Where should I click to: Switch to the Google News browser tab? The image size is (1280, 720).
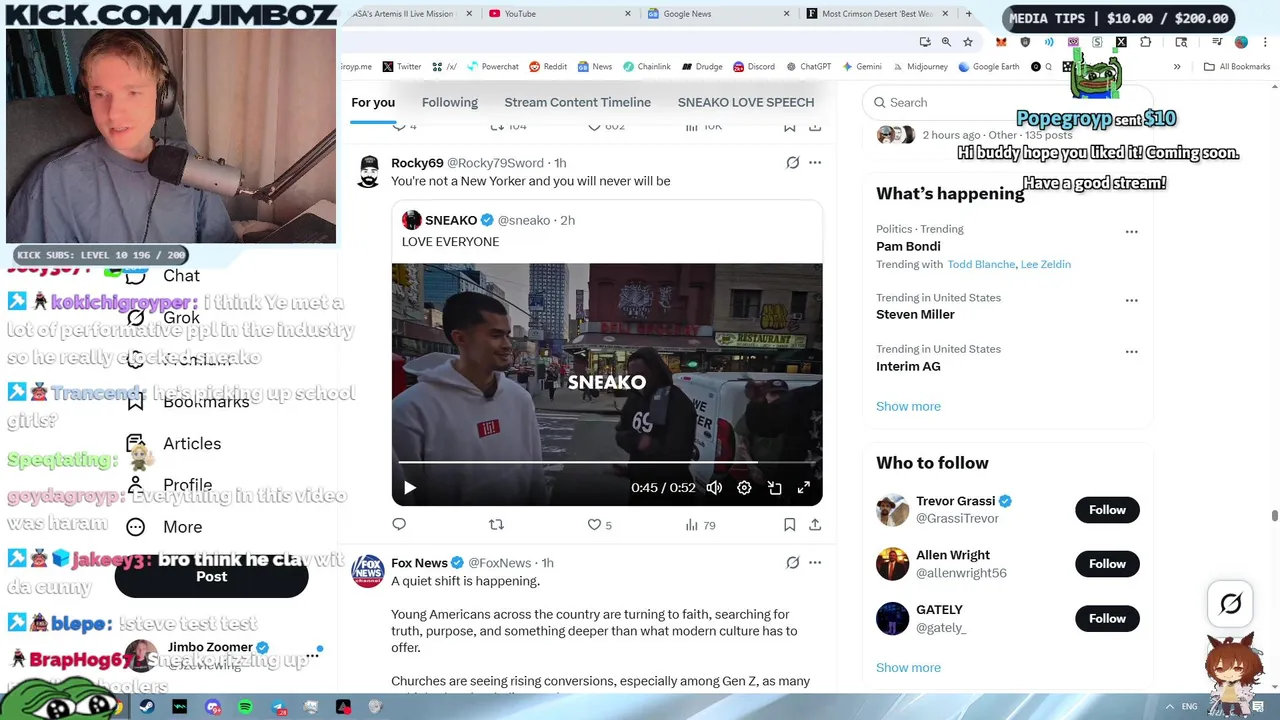coord(719,14)
